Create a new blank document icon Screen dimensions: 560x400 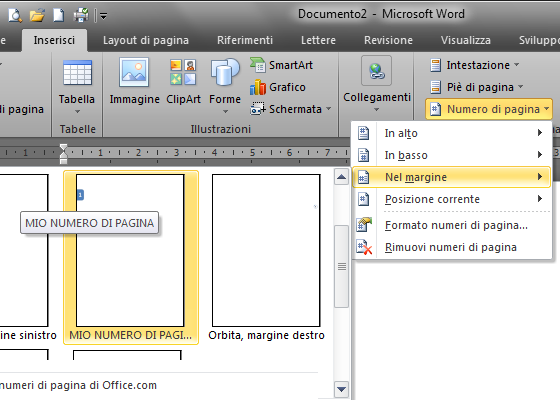(59, 15)
